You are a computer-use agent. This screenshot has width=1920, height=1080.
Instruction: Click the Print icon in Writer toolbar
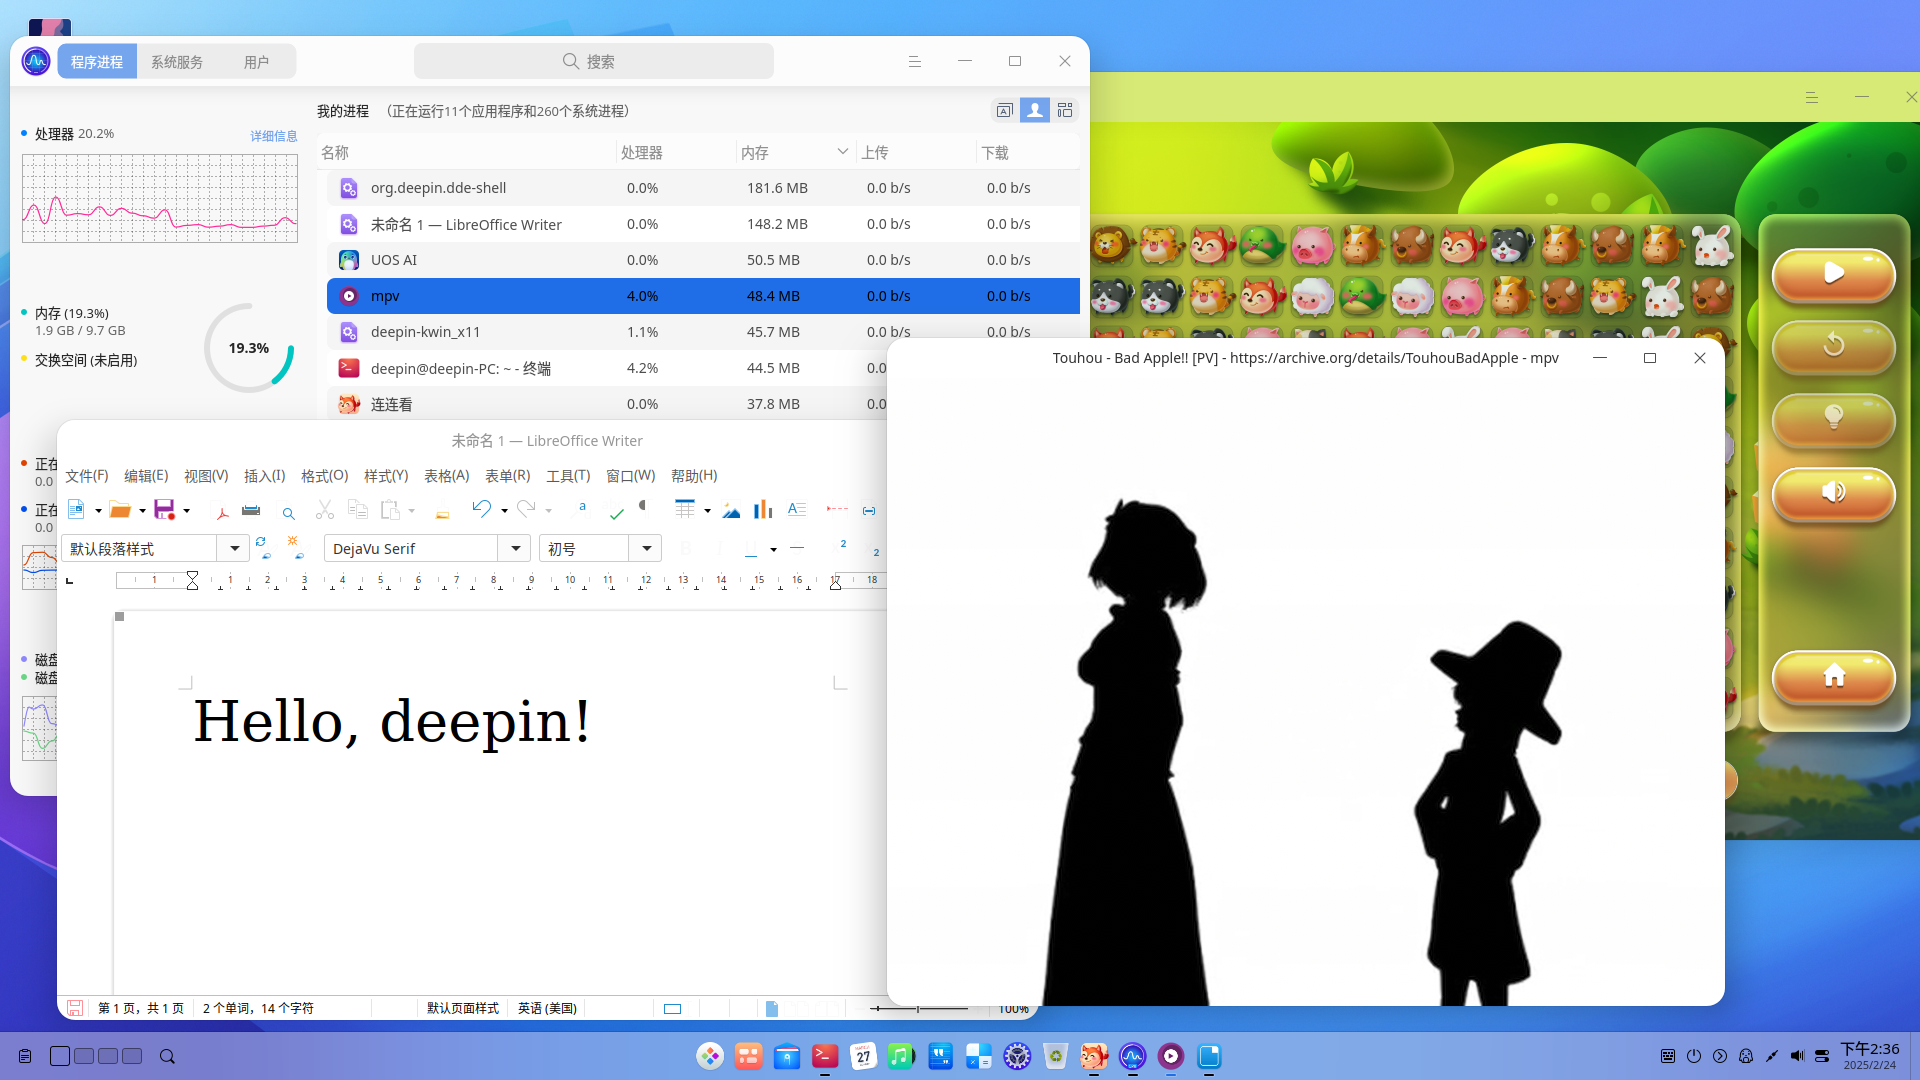click(251, 510)
